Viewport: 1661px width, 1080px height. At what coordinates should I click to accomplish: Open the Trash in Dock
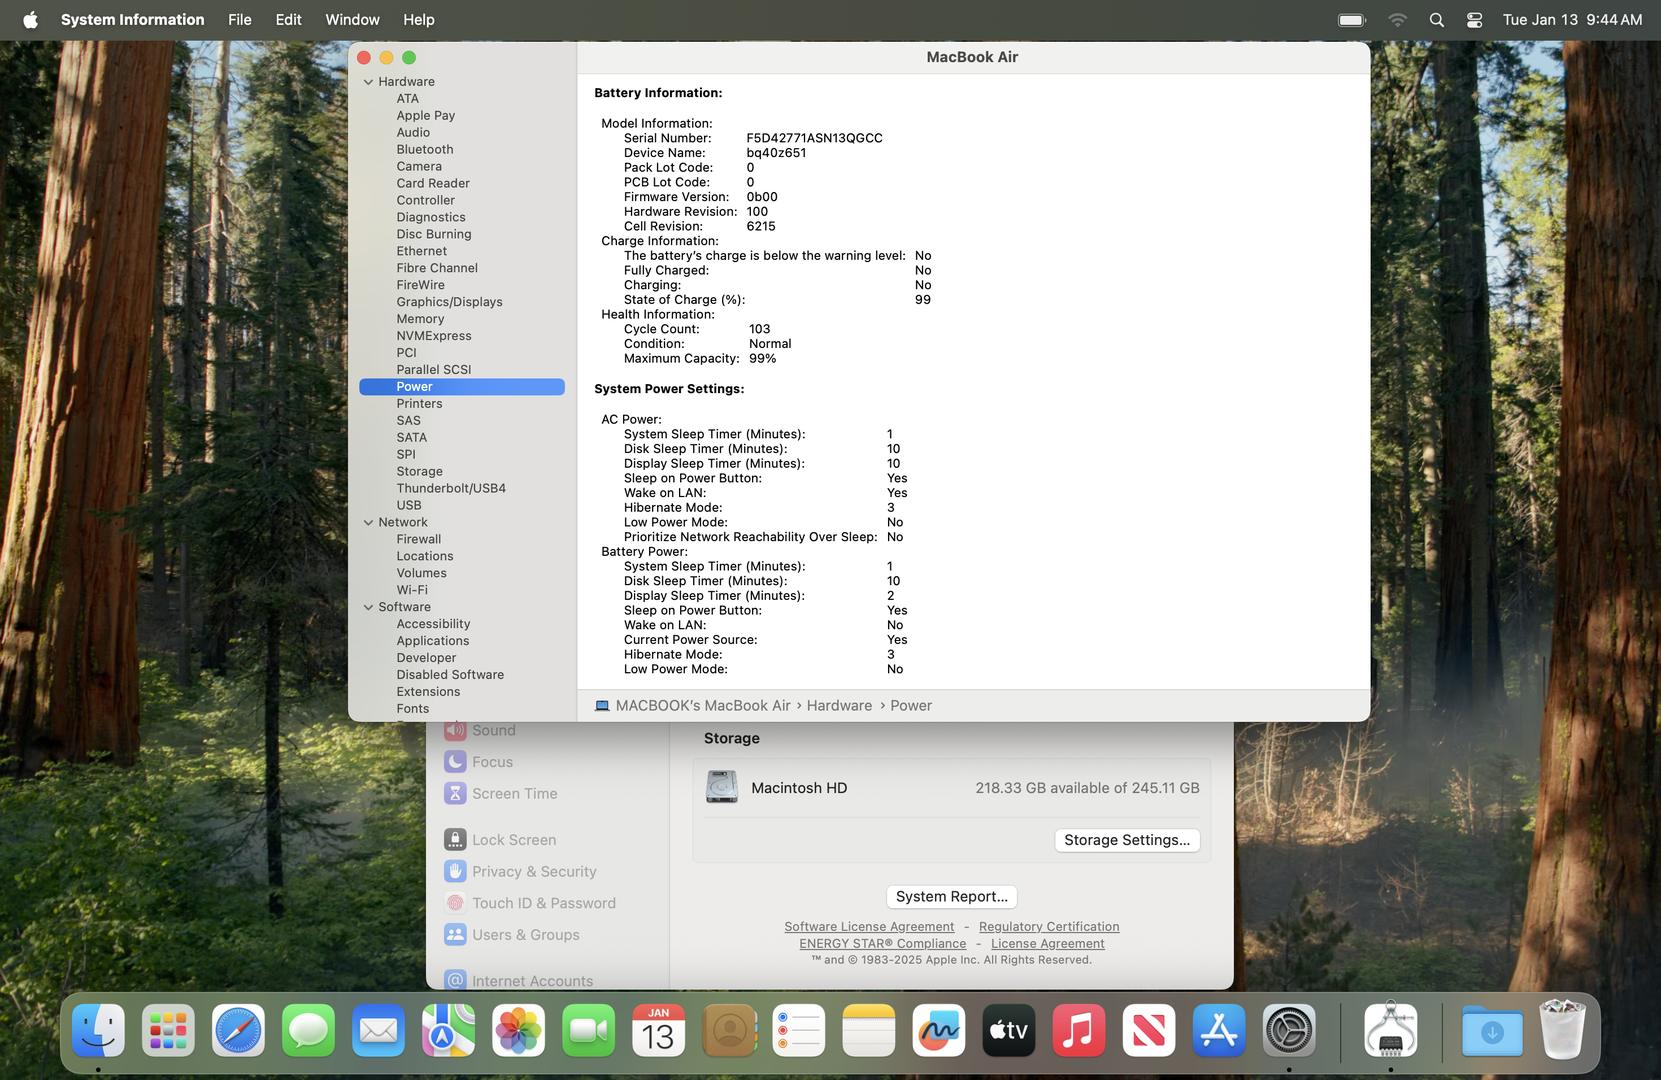[1562, 1031]
